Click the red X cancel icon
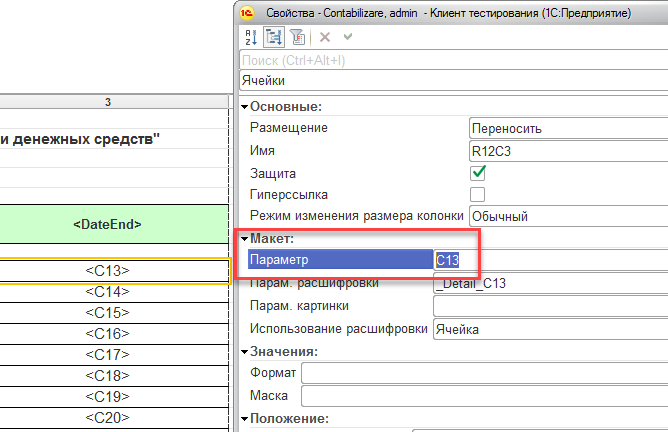Viewport: 668px width, 432px height. coord(324,38)
